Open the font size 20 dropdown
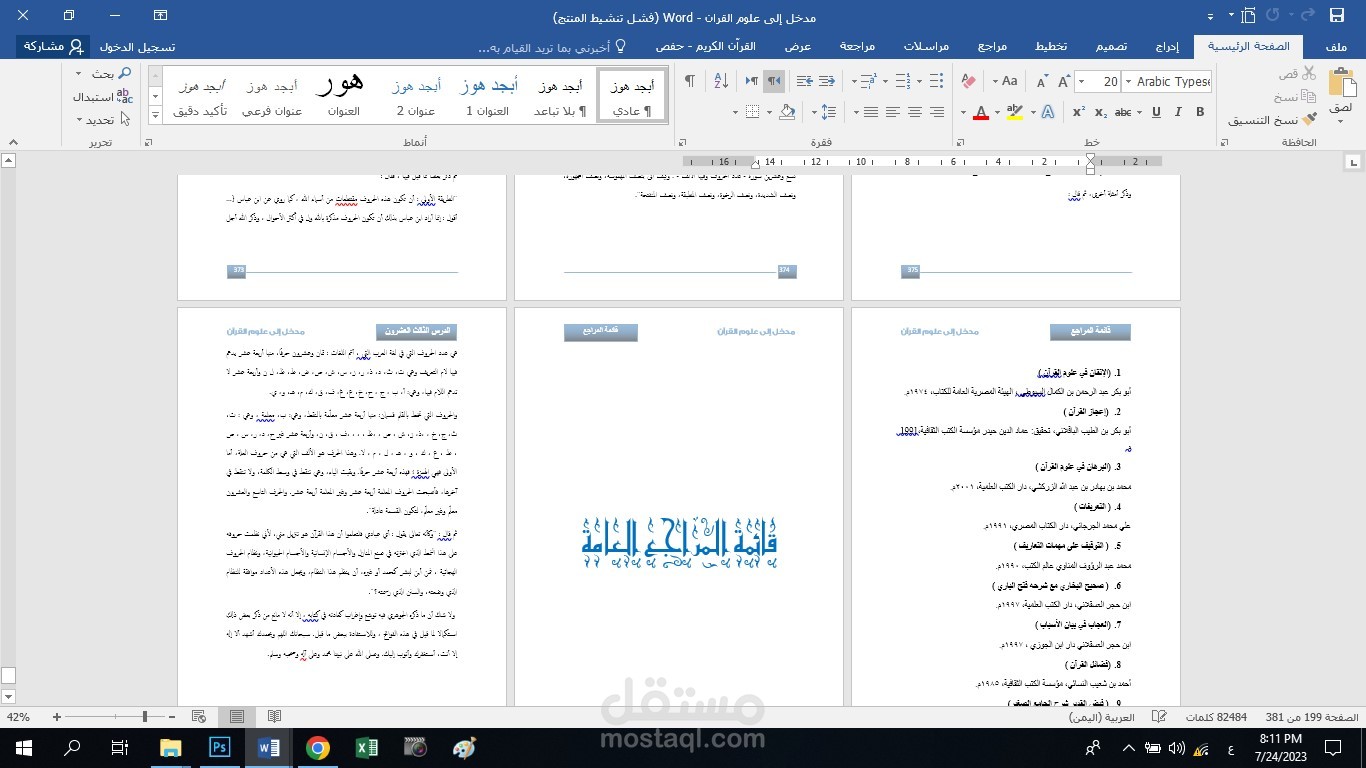 (1082, 82)
